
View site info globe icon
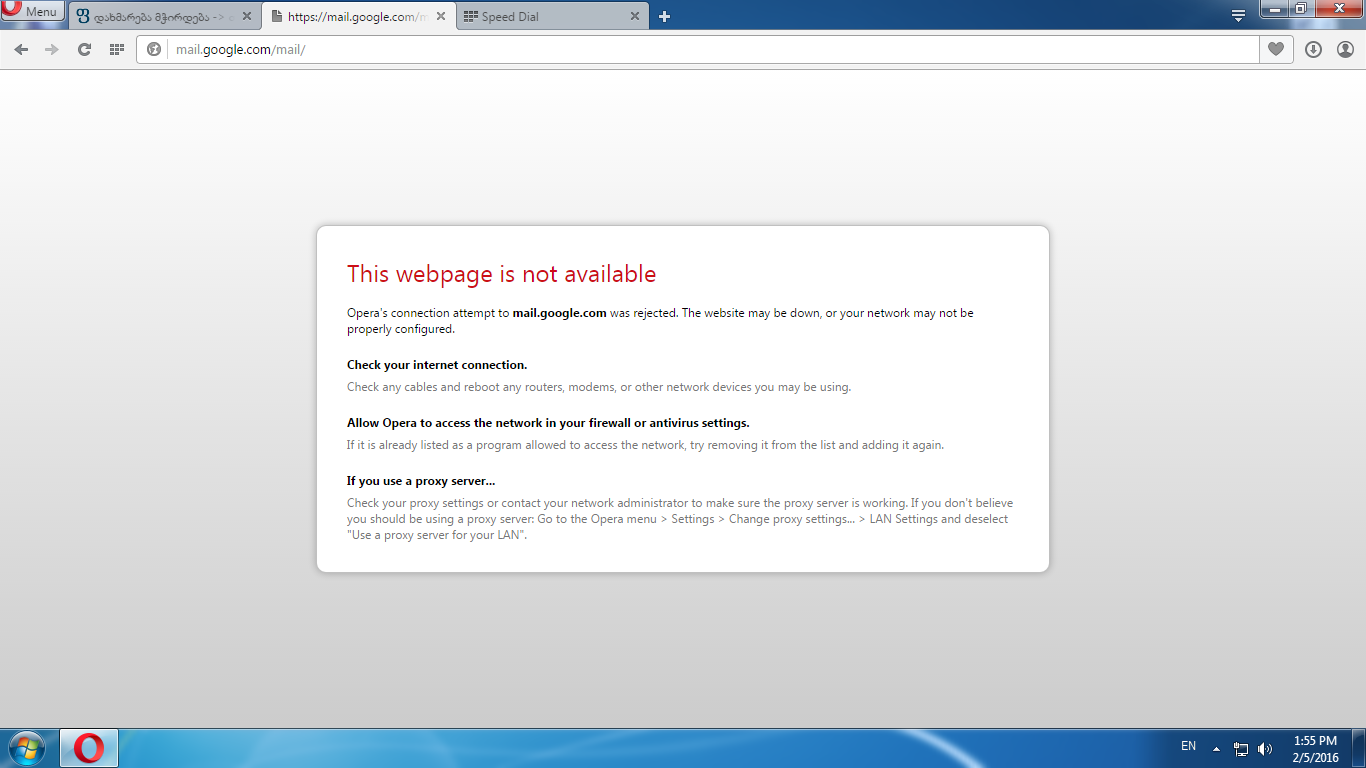pos(153,49)
